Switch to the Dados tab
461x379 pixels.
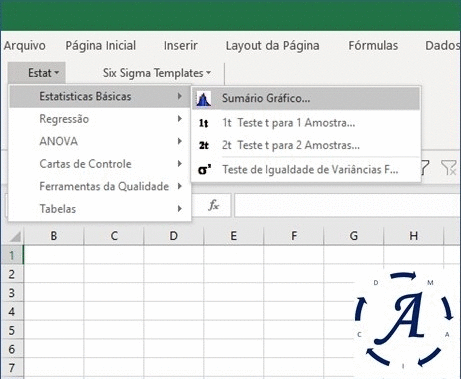pos(442,46)
